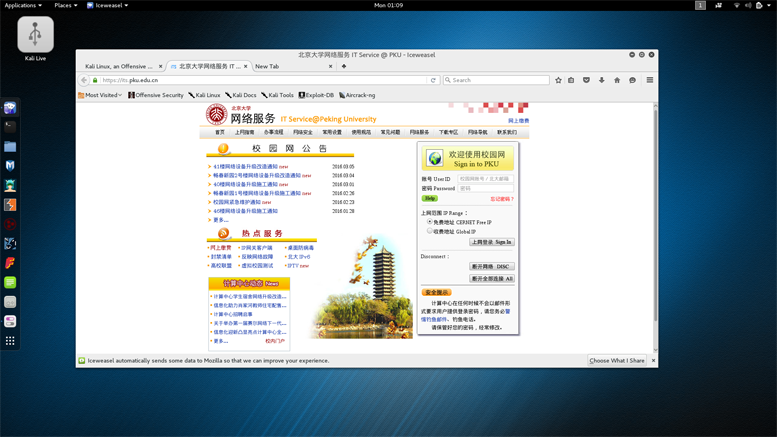Open Faraday red F dock icon
The height and width of the screenshot is (437, 777).
(10, 263)
